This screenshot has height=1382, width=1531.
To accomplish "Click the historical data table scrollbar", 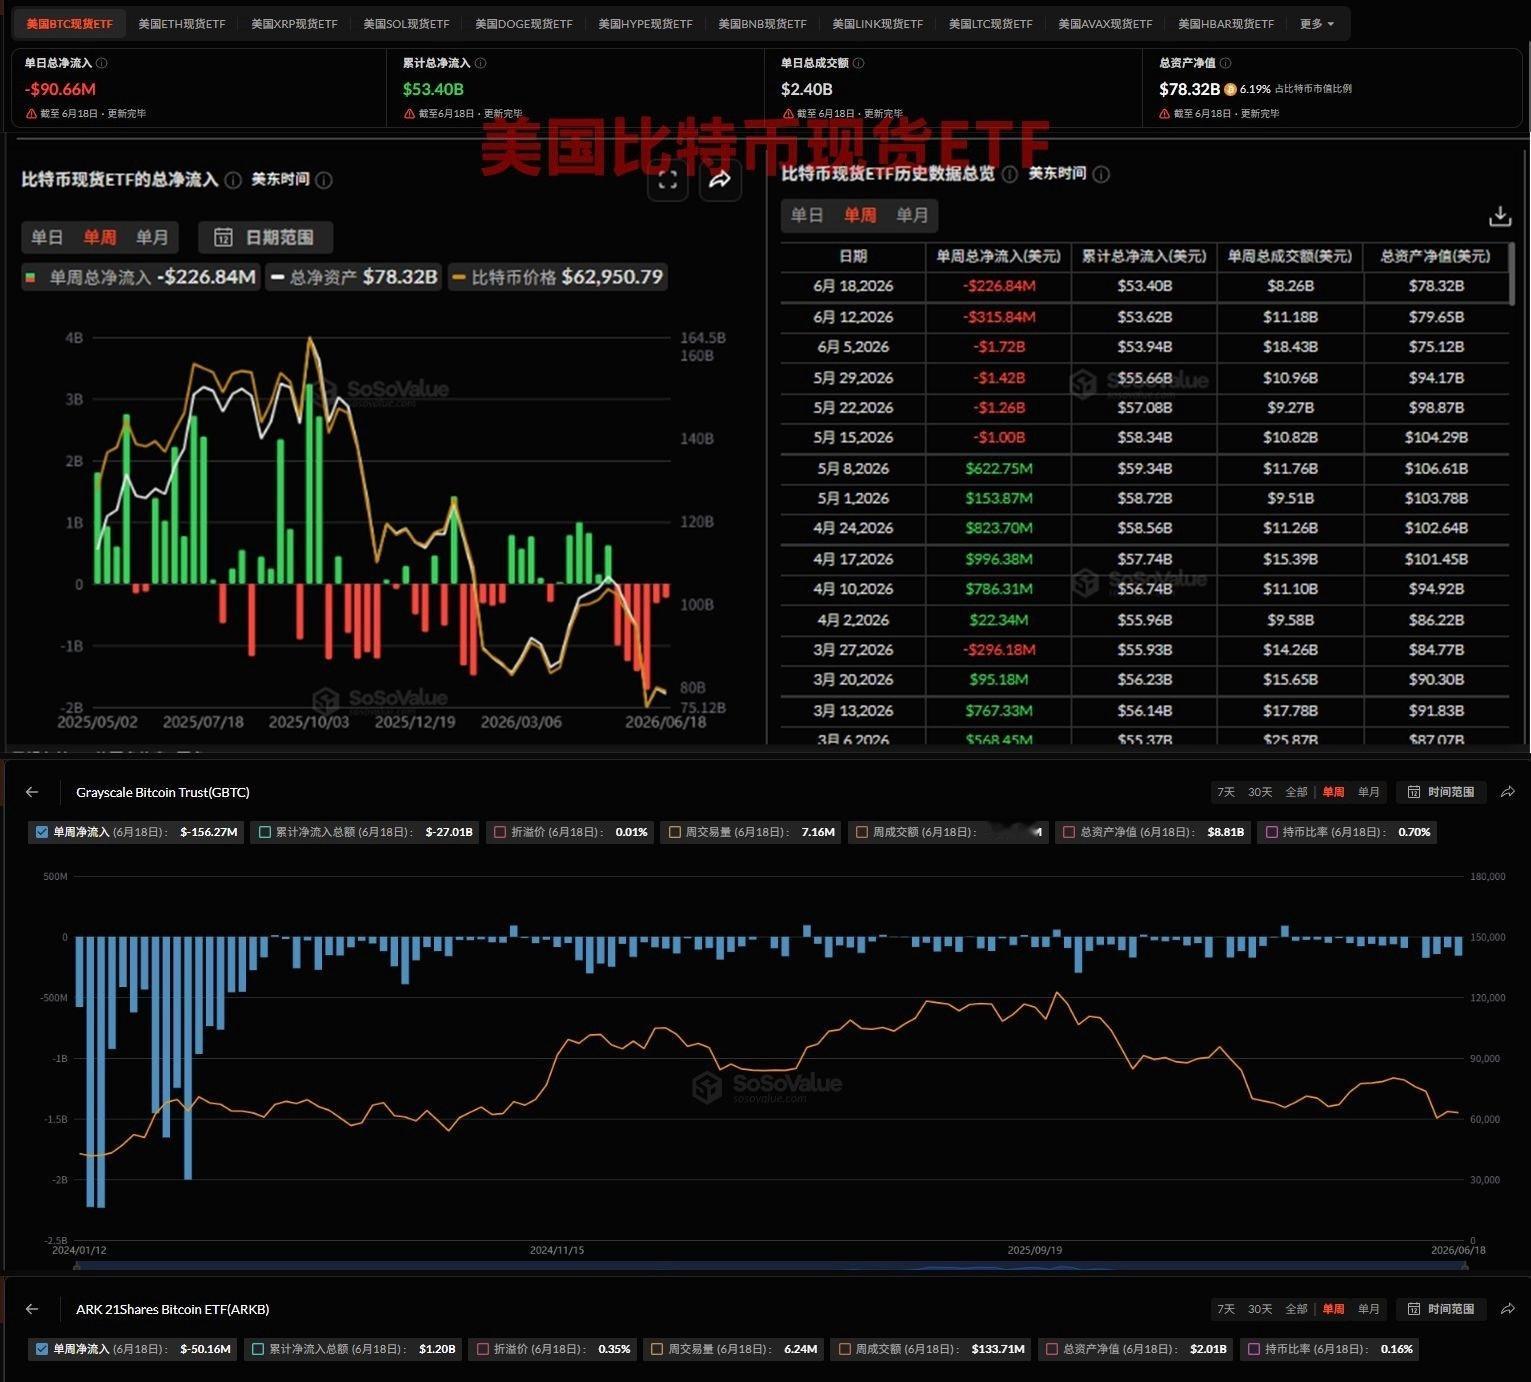I will click(1511, 273).
